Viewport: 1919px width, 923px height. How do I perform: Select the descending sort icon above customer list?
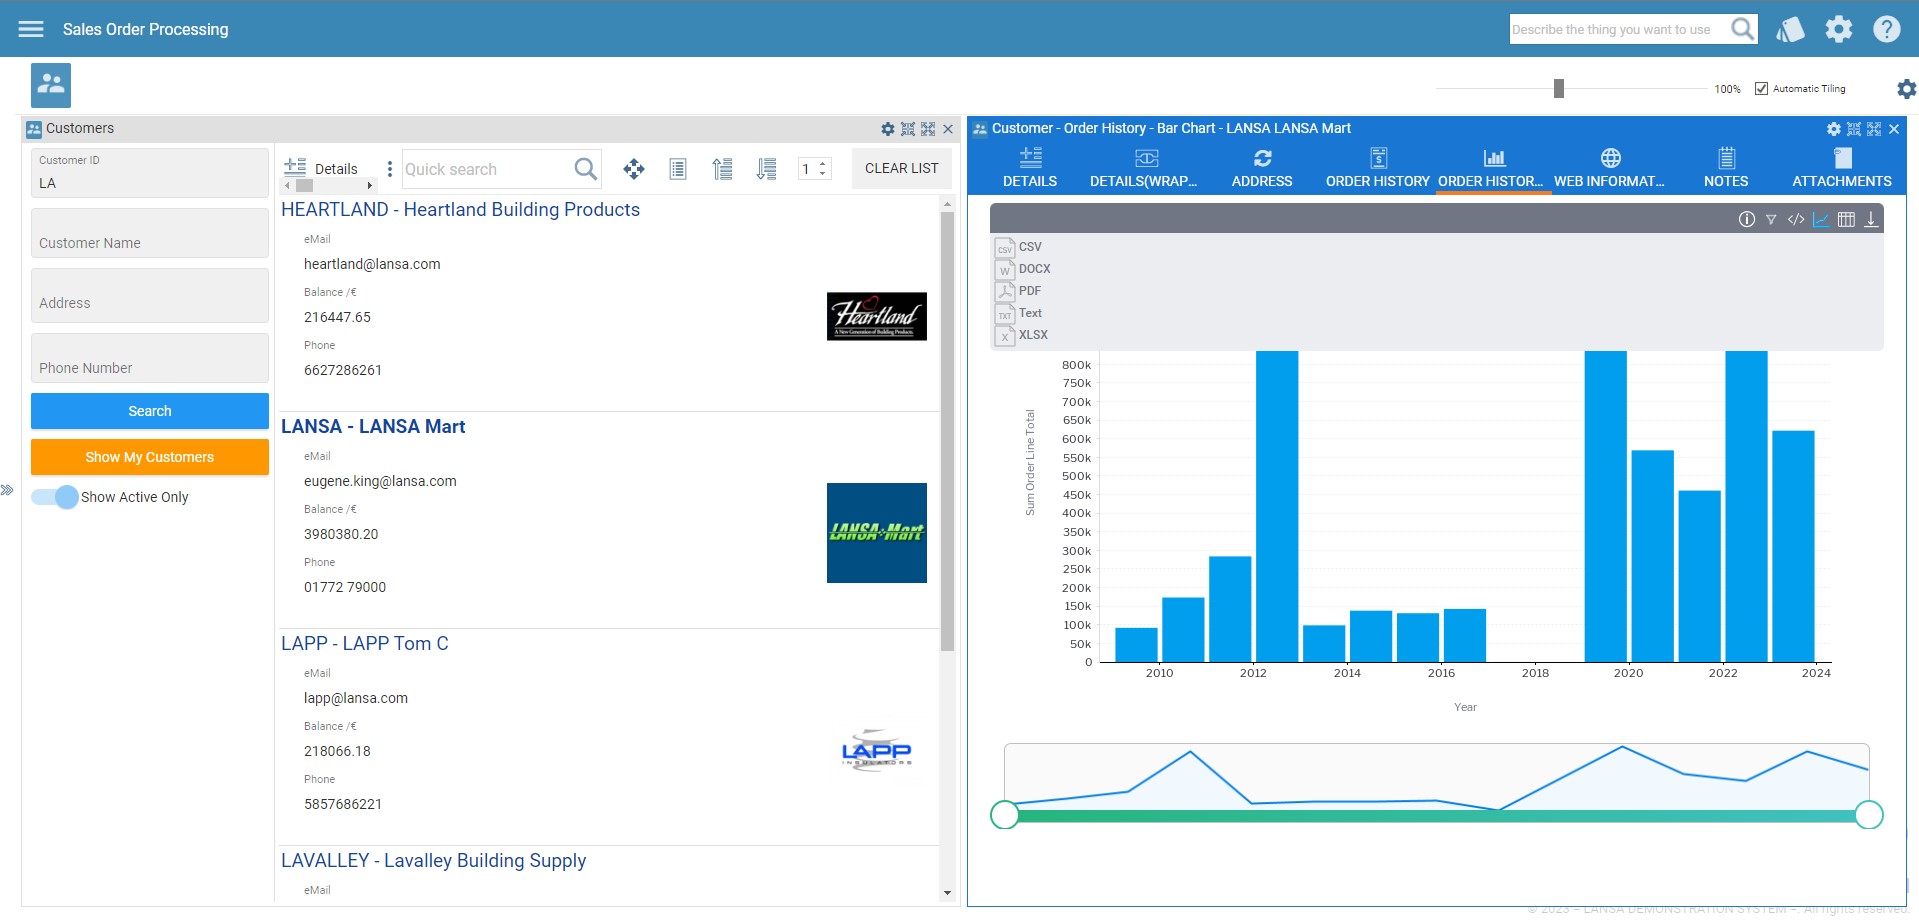[767, 168]
